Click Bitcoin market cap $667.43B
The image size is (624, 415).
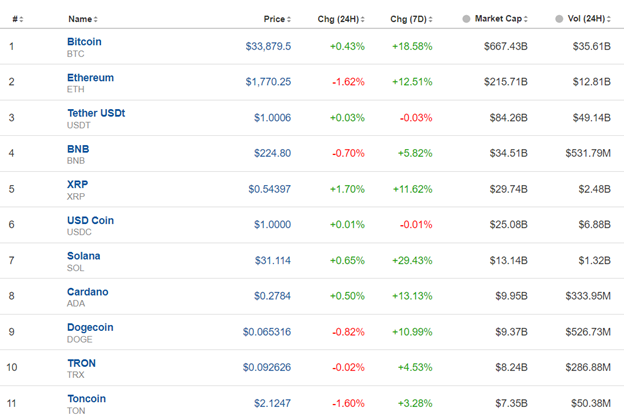tap(506, 47)
